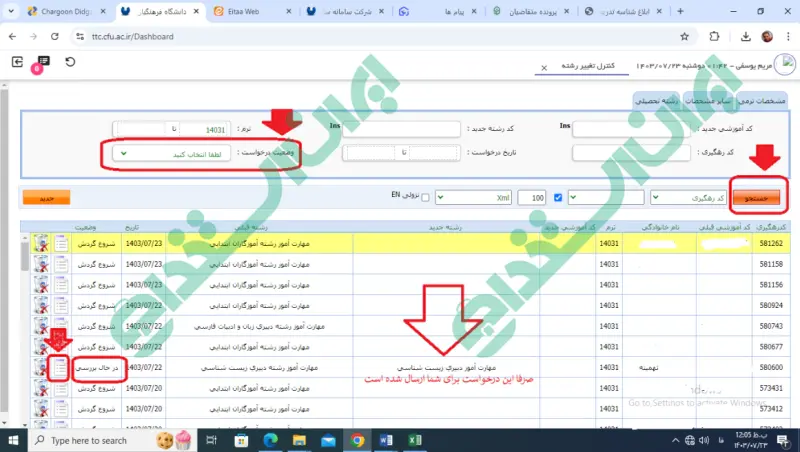The height and width of the screenshot is (452, 800).
Task: Open the 'کد رهگیری' sort dropdown
Action: (688, 198)
